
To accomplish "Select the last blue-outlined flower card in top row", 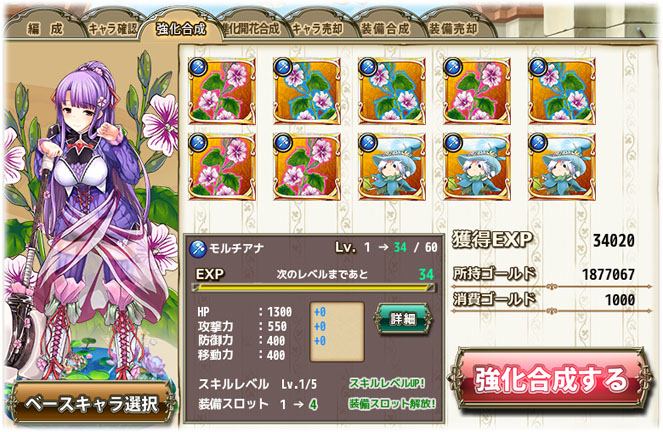I will [562, 91].
